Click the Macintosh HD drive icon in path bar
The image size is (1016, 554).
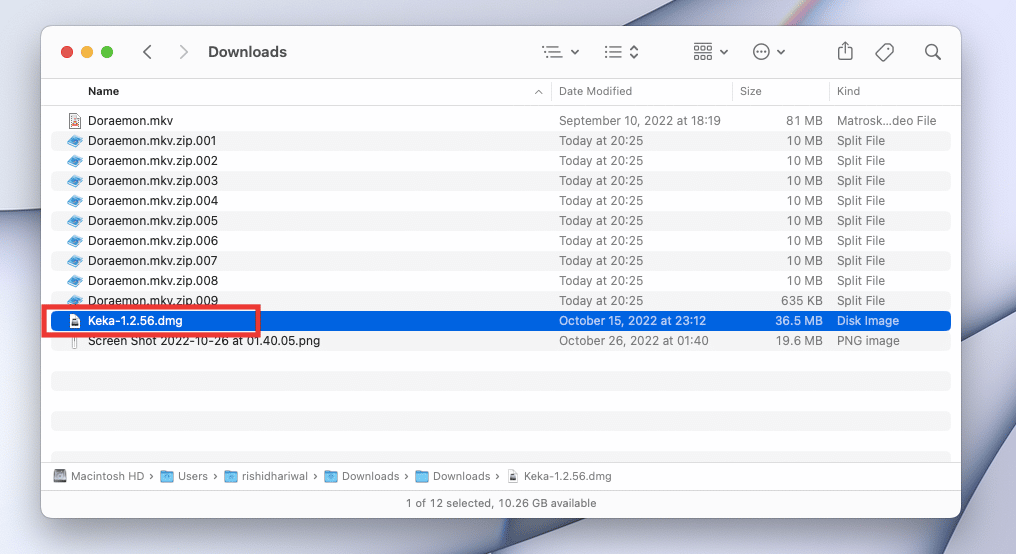click(60, 476)
